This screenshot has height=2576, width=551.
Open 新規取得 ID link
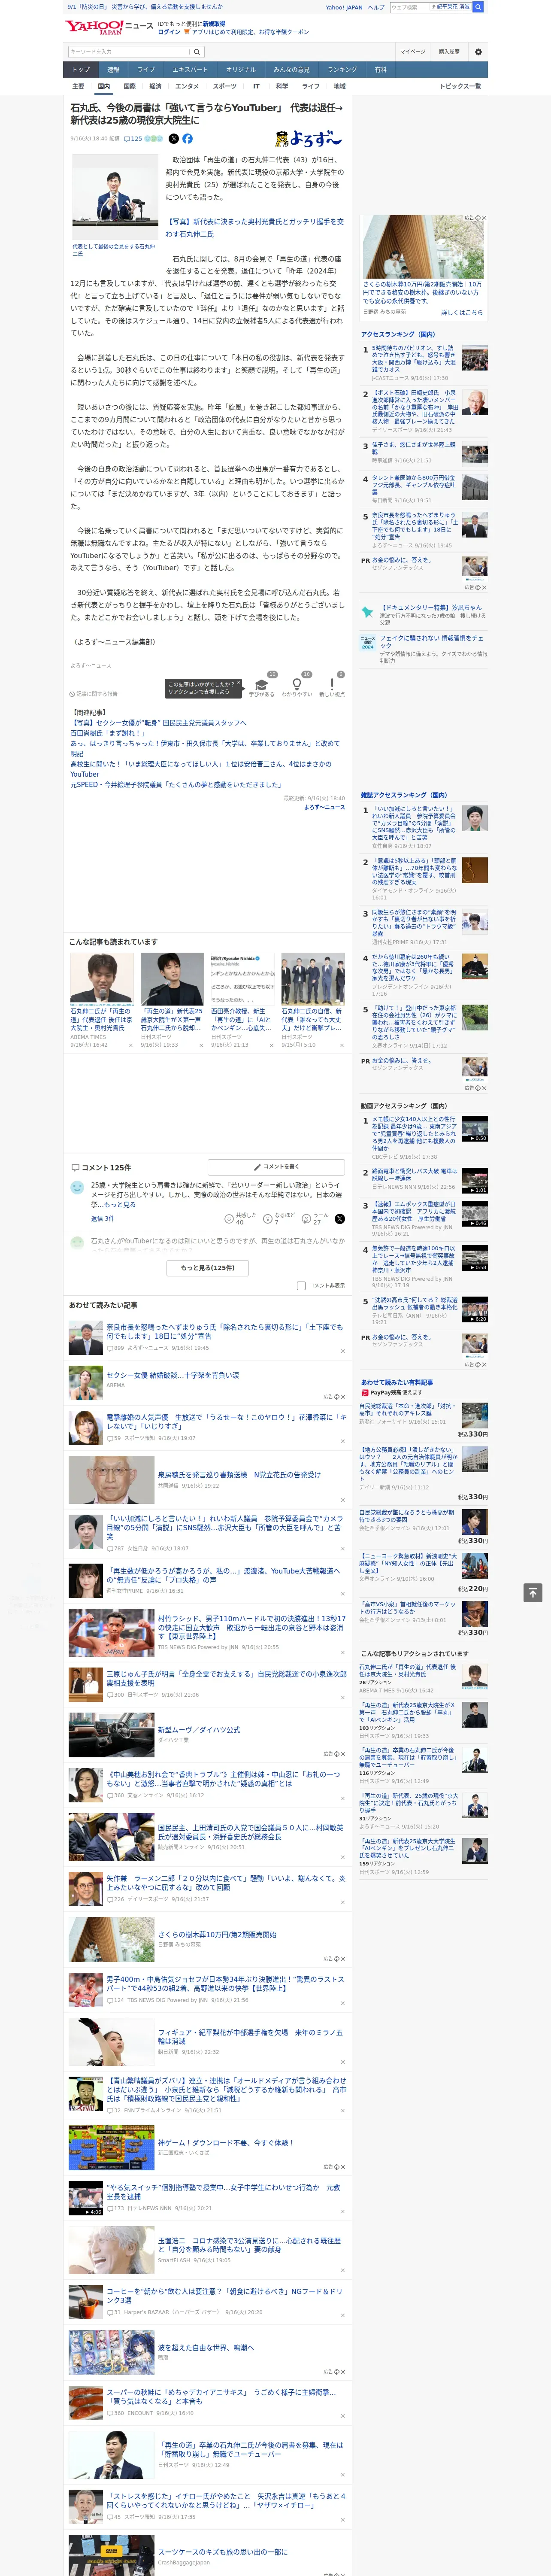coord(214,23)
